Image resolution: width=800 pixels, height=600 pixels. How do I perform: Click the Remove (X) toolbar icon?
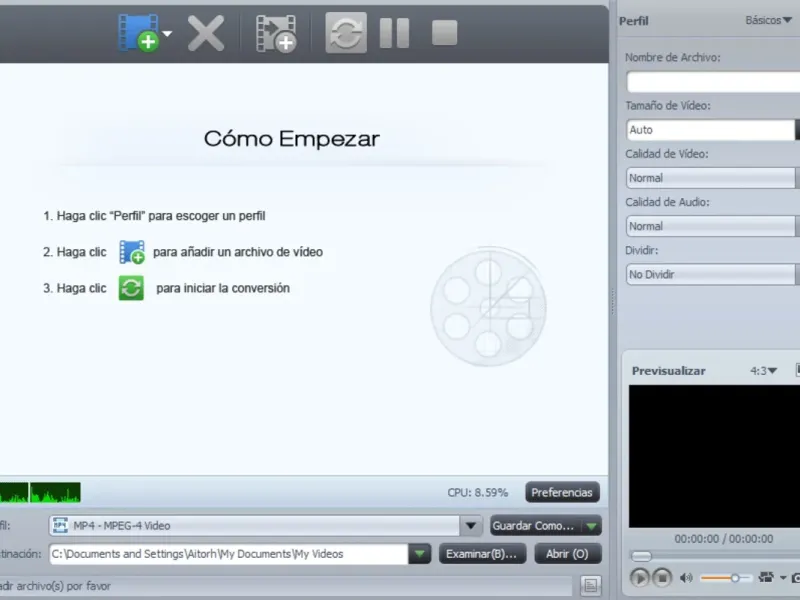206,33
